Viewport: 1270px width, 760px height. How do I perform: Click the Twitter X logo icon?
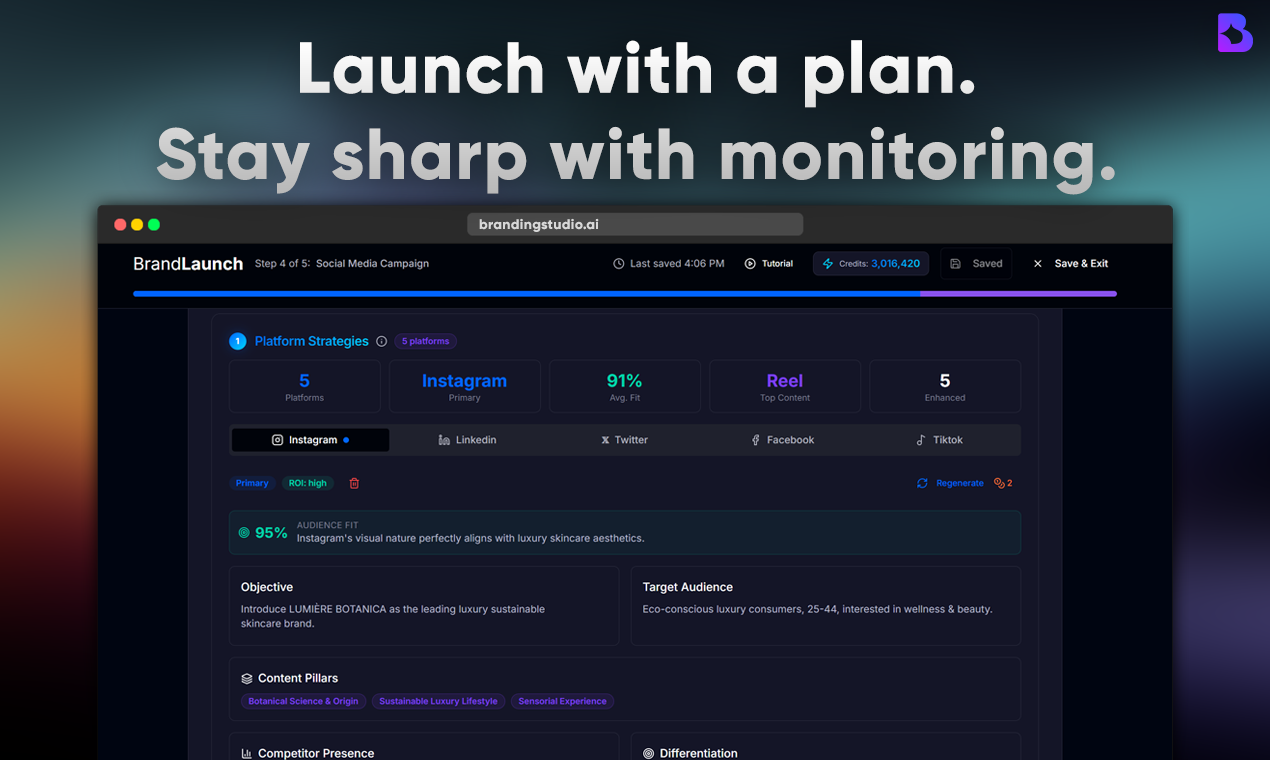[x=605, y=440]
